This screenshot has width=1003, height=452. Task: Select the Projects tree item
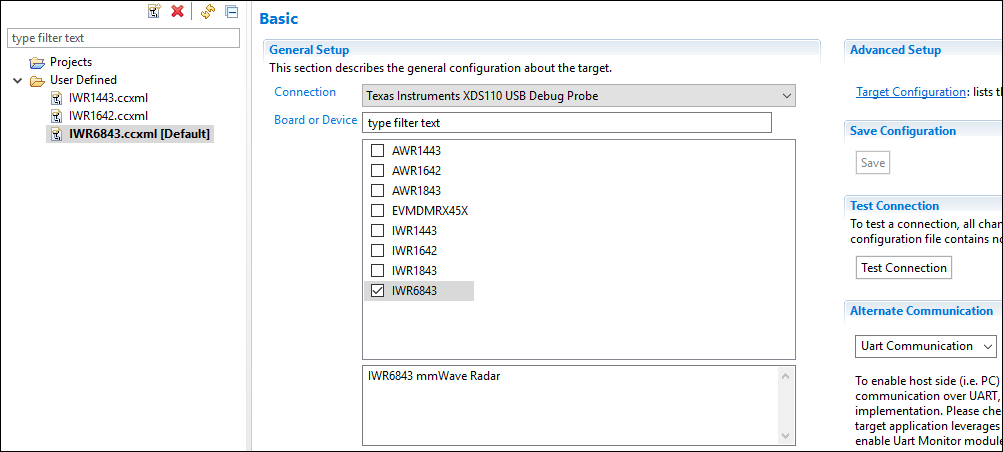(71, 62)
